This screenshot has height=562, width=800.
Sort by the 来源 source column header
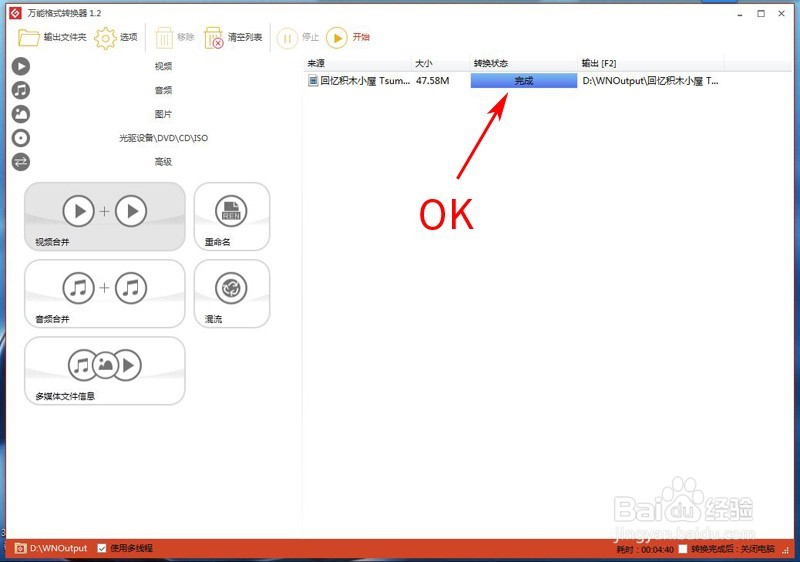pos(358,63)
